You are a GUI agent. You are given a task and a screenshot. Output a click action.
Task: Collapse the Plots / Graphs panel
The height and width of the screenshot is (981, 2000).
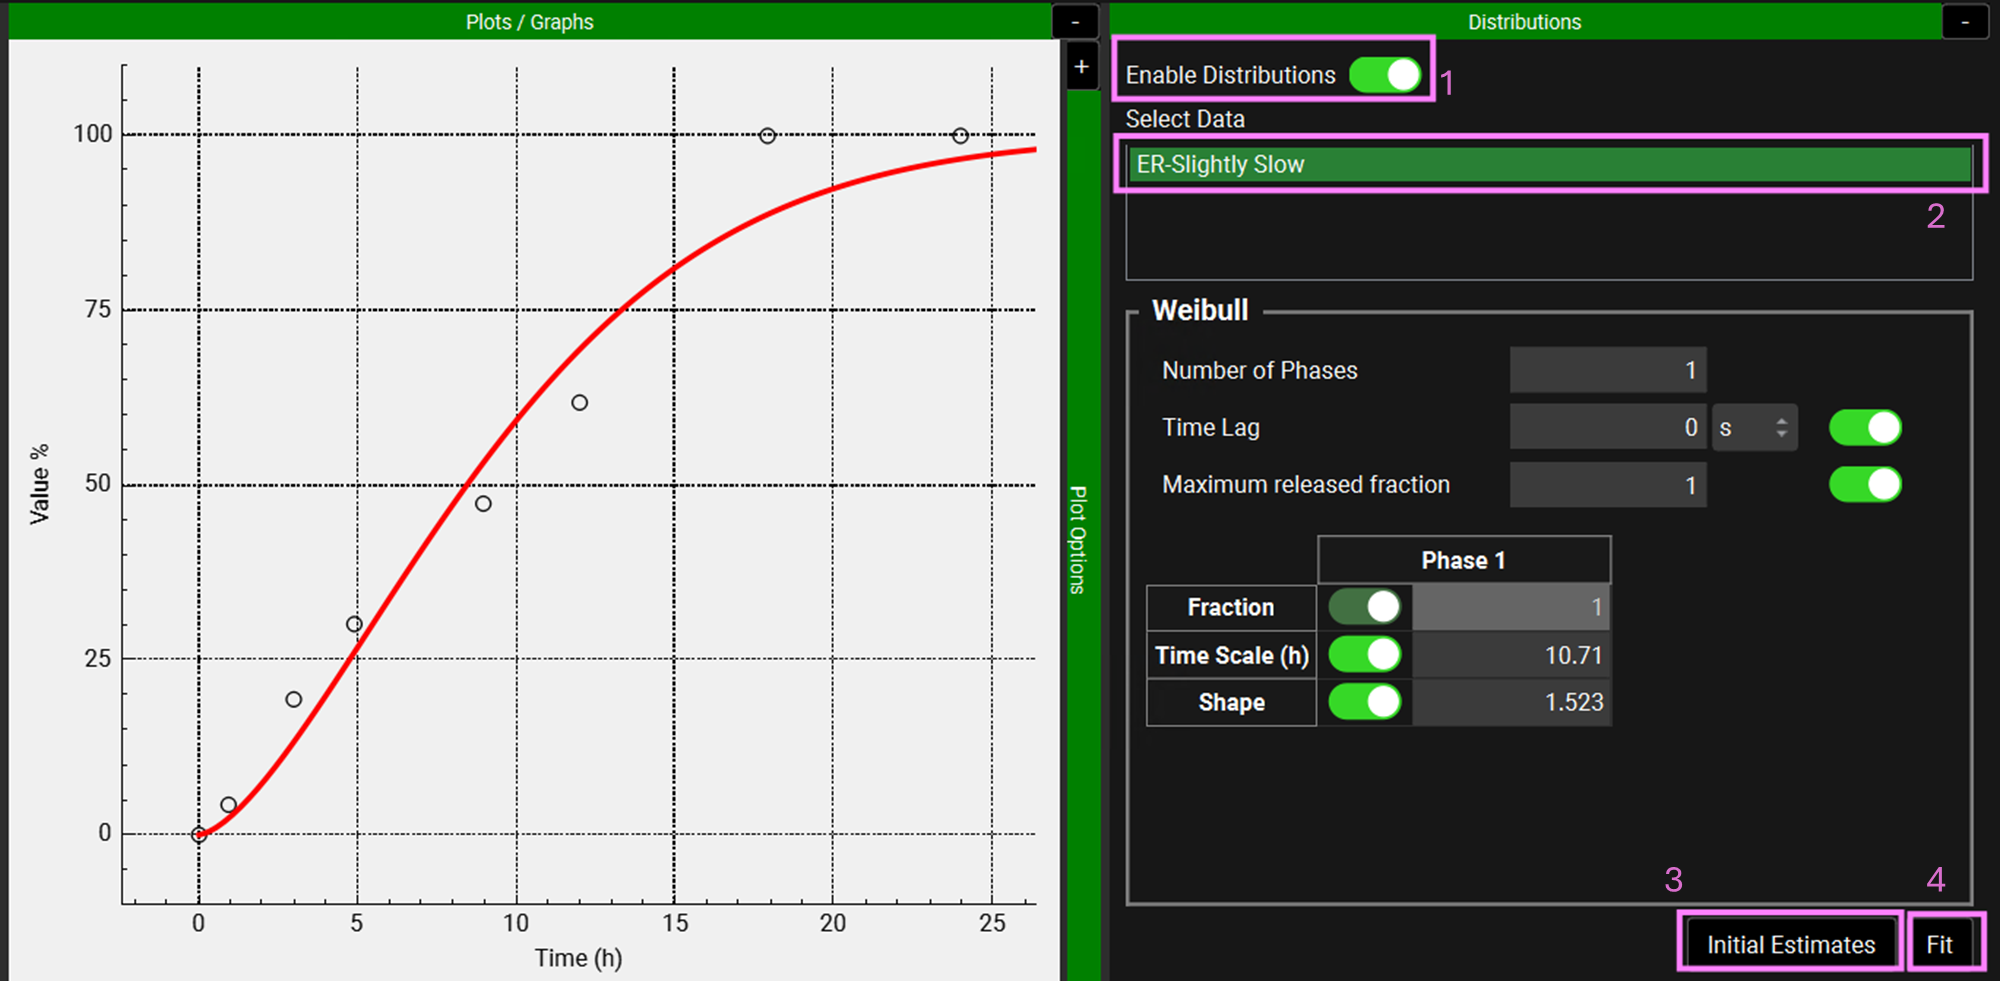click(x=1075, y=22)
